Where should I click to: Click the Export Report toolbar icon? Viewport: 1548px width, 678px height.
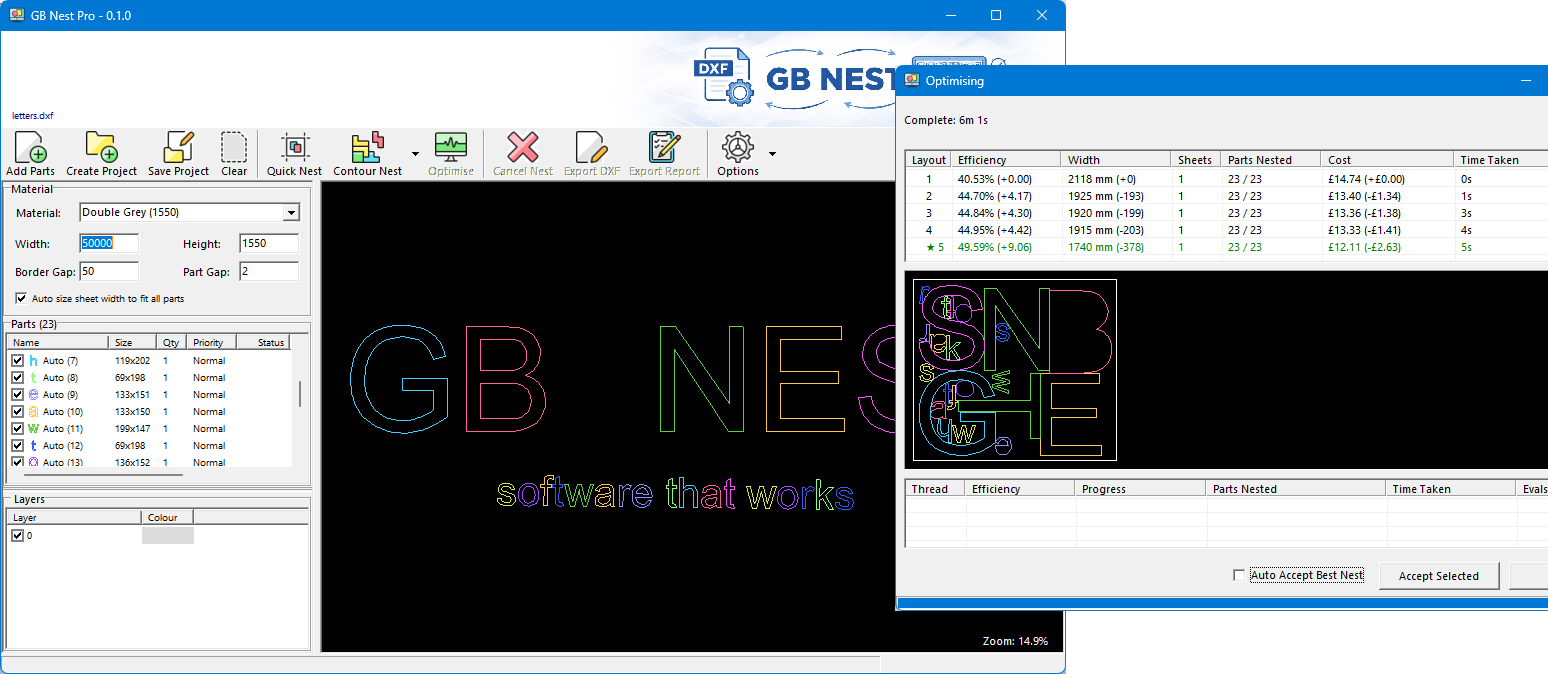[664, 148]
